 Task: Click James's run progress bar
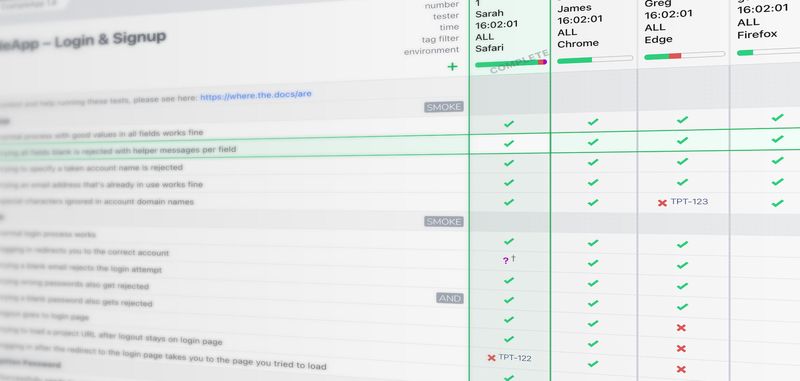[595, 60]
